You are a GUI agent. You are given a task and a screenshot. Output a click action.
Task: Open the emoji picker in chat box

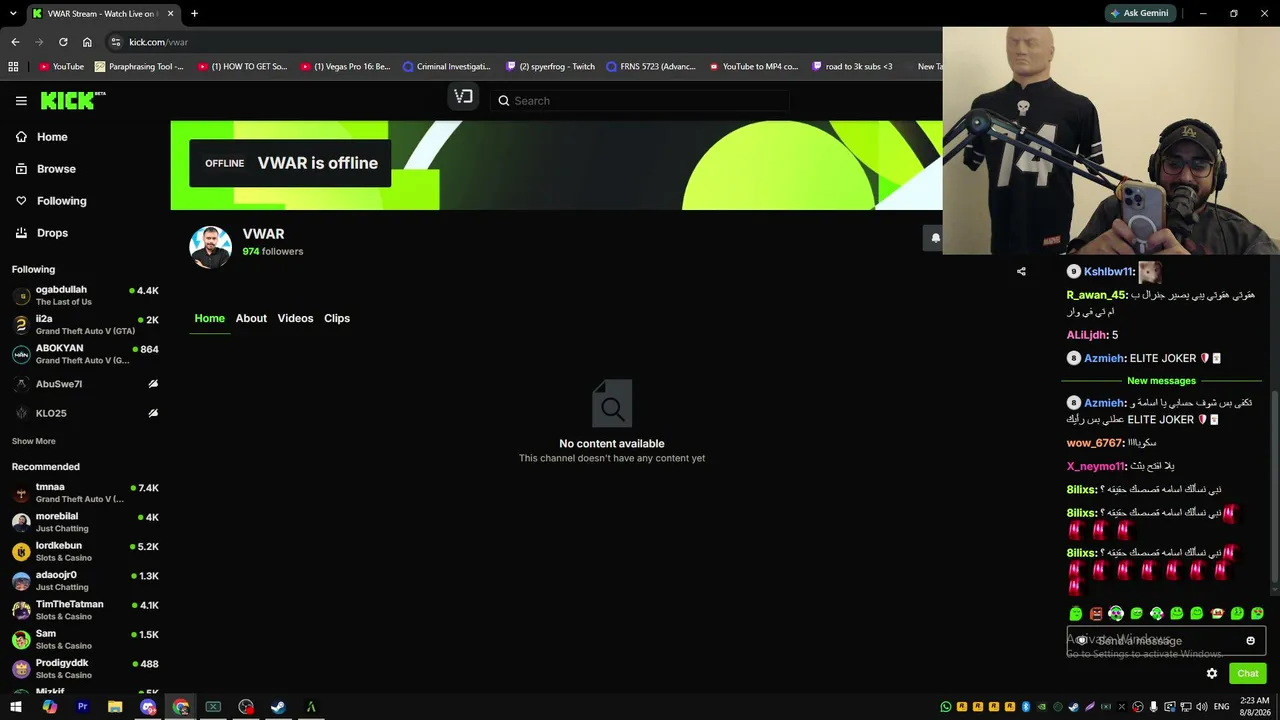point(1250,641)
